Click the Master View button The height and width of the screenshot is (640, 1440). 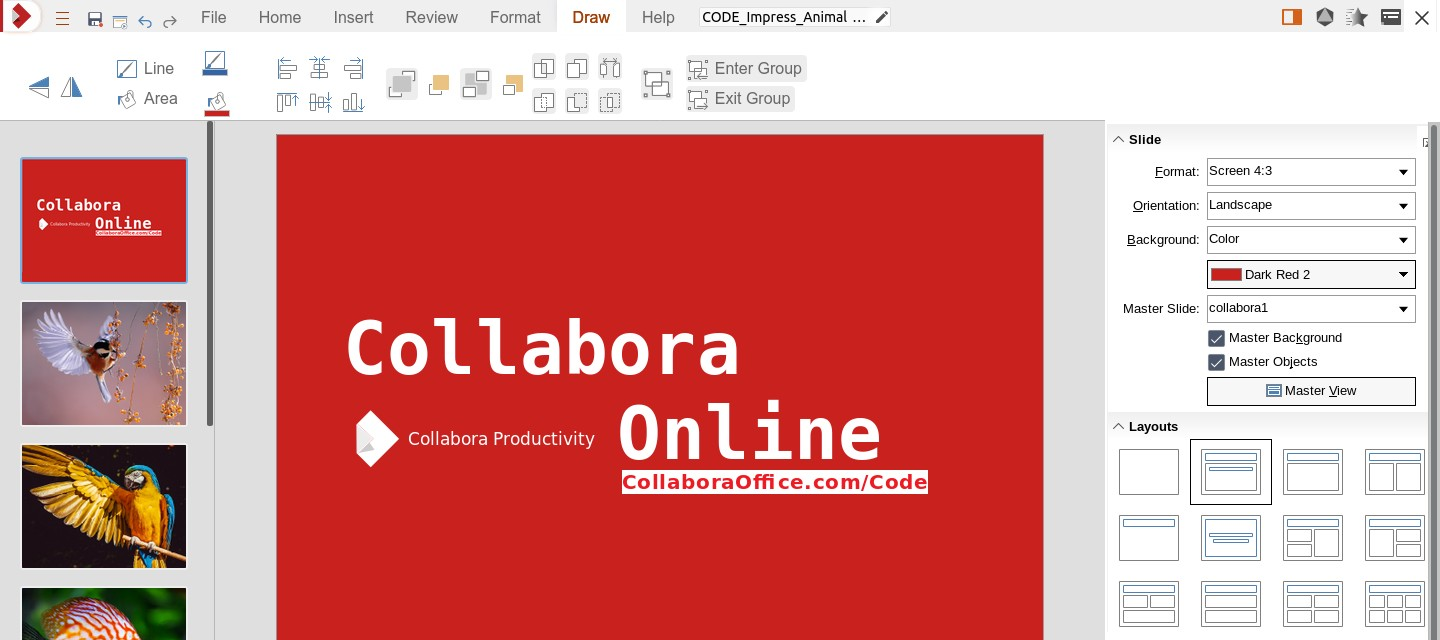click(1311, 391)
